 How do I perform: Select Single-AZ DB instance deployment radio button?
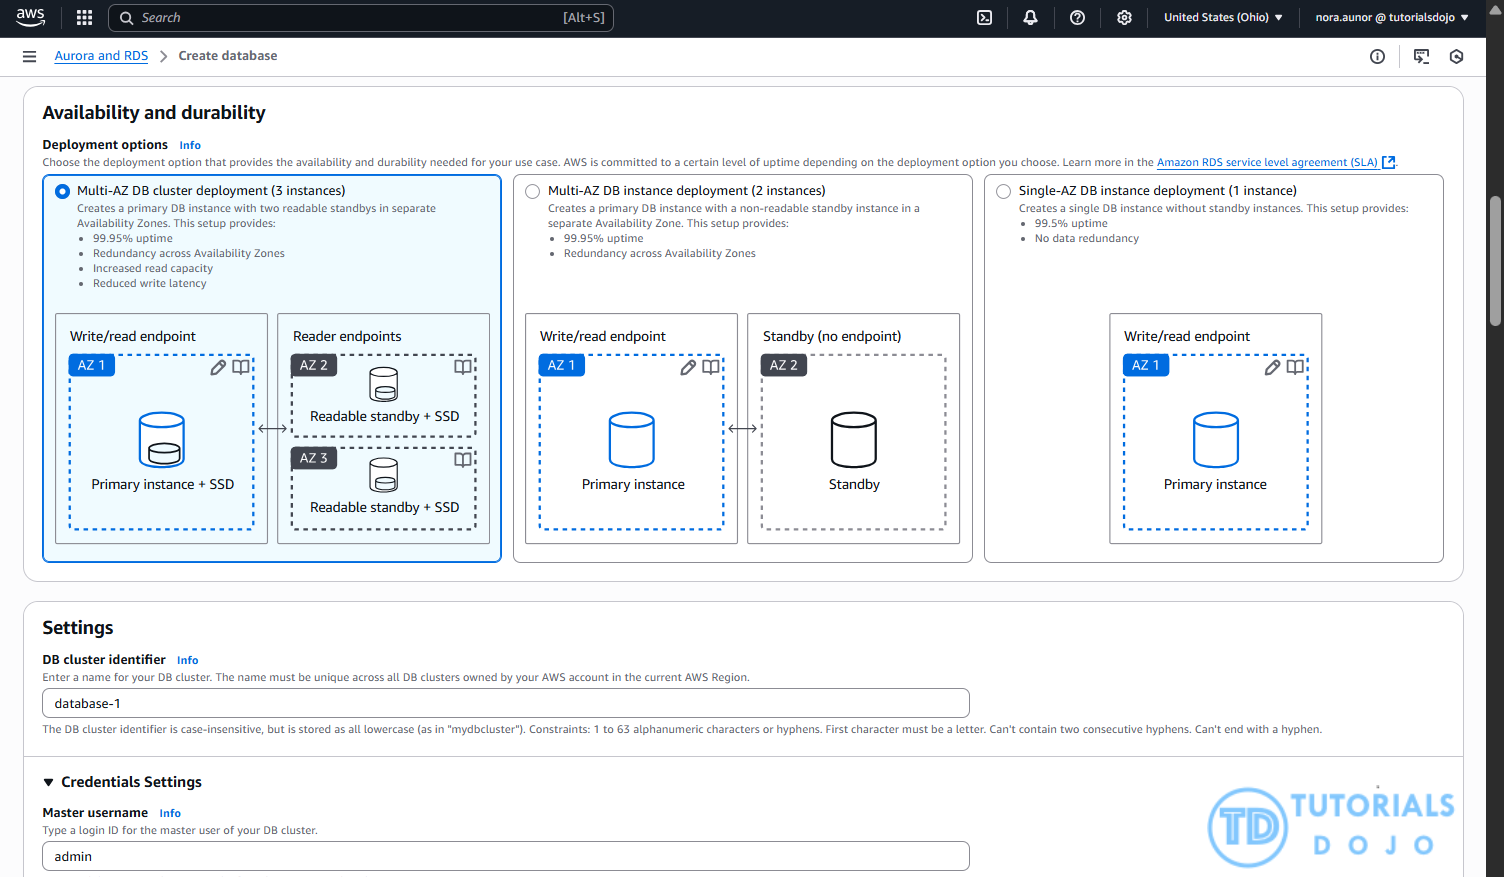[1003, 191]
